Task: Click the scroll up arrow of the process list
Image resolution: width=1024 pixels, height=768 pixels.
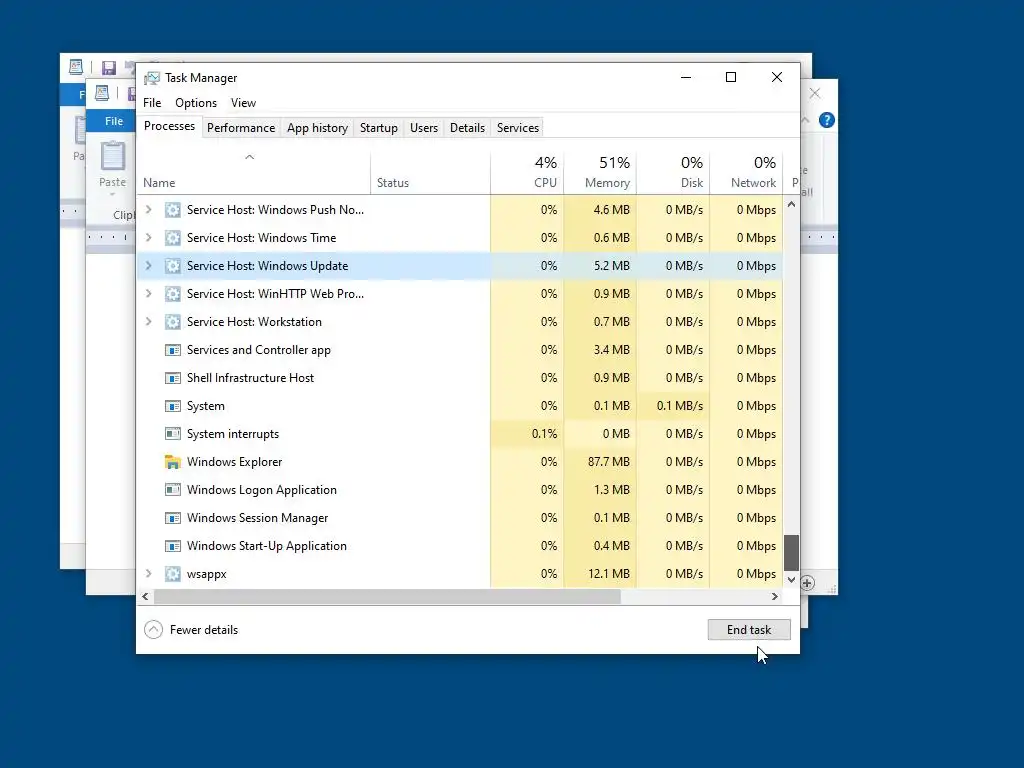Action: [x=792, y=204]
